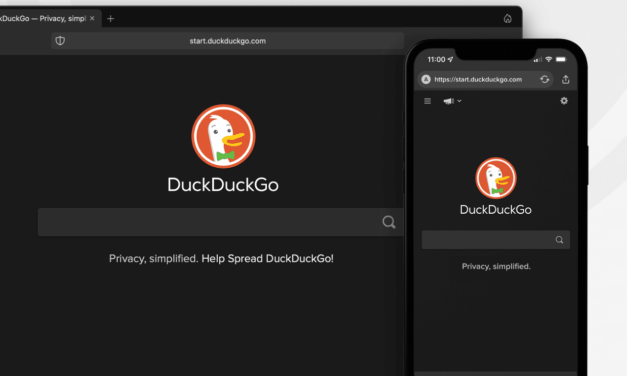This screenshot has width=627, height=376.
Task: Tap the phone 11:00 clock
Action: coord(436,60)
